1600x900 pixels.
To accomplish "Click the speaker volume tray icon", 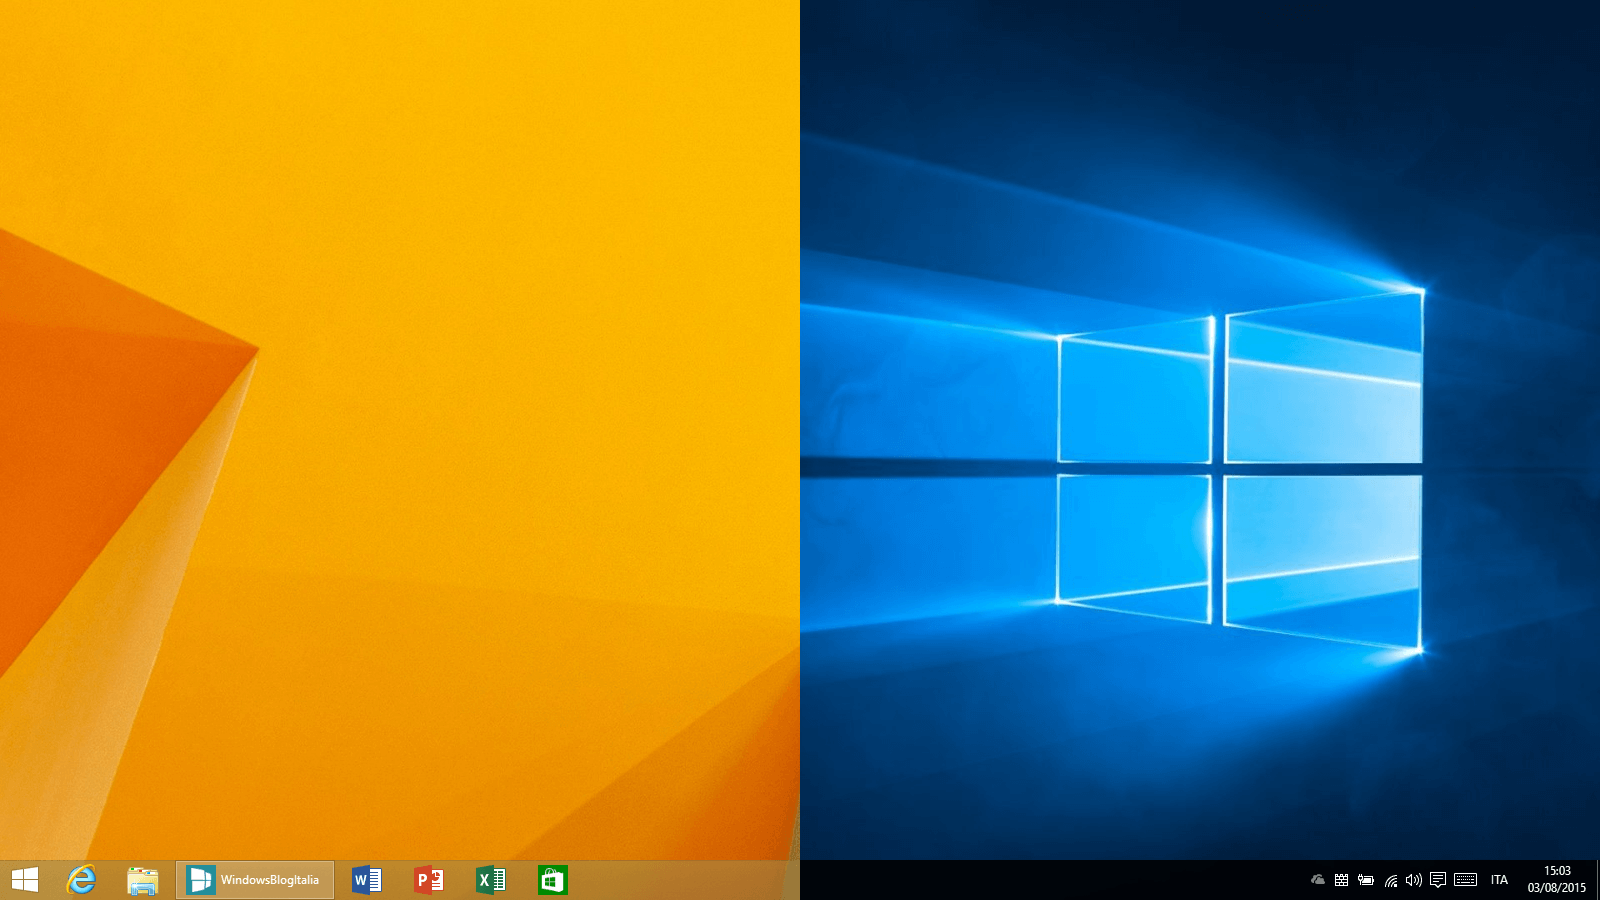I will (x=1414, y=880).
